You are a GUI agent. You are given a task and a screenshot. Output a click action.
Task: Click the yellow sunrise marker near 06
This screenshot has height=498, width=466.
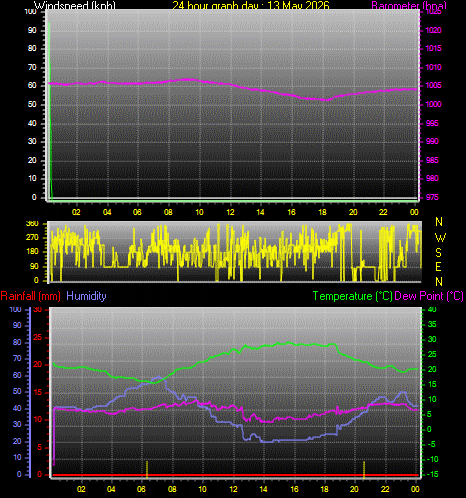[x=147, y=469]
